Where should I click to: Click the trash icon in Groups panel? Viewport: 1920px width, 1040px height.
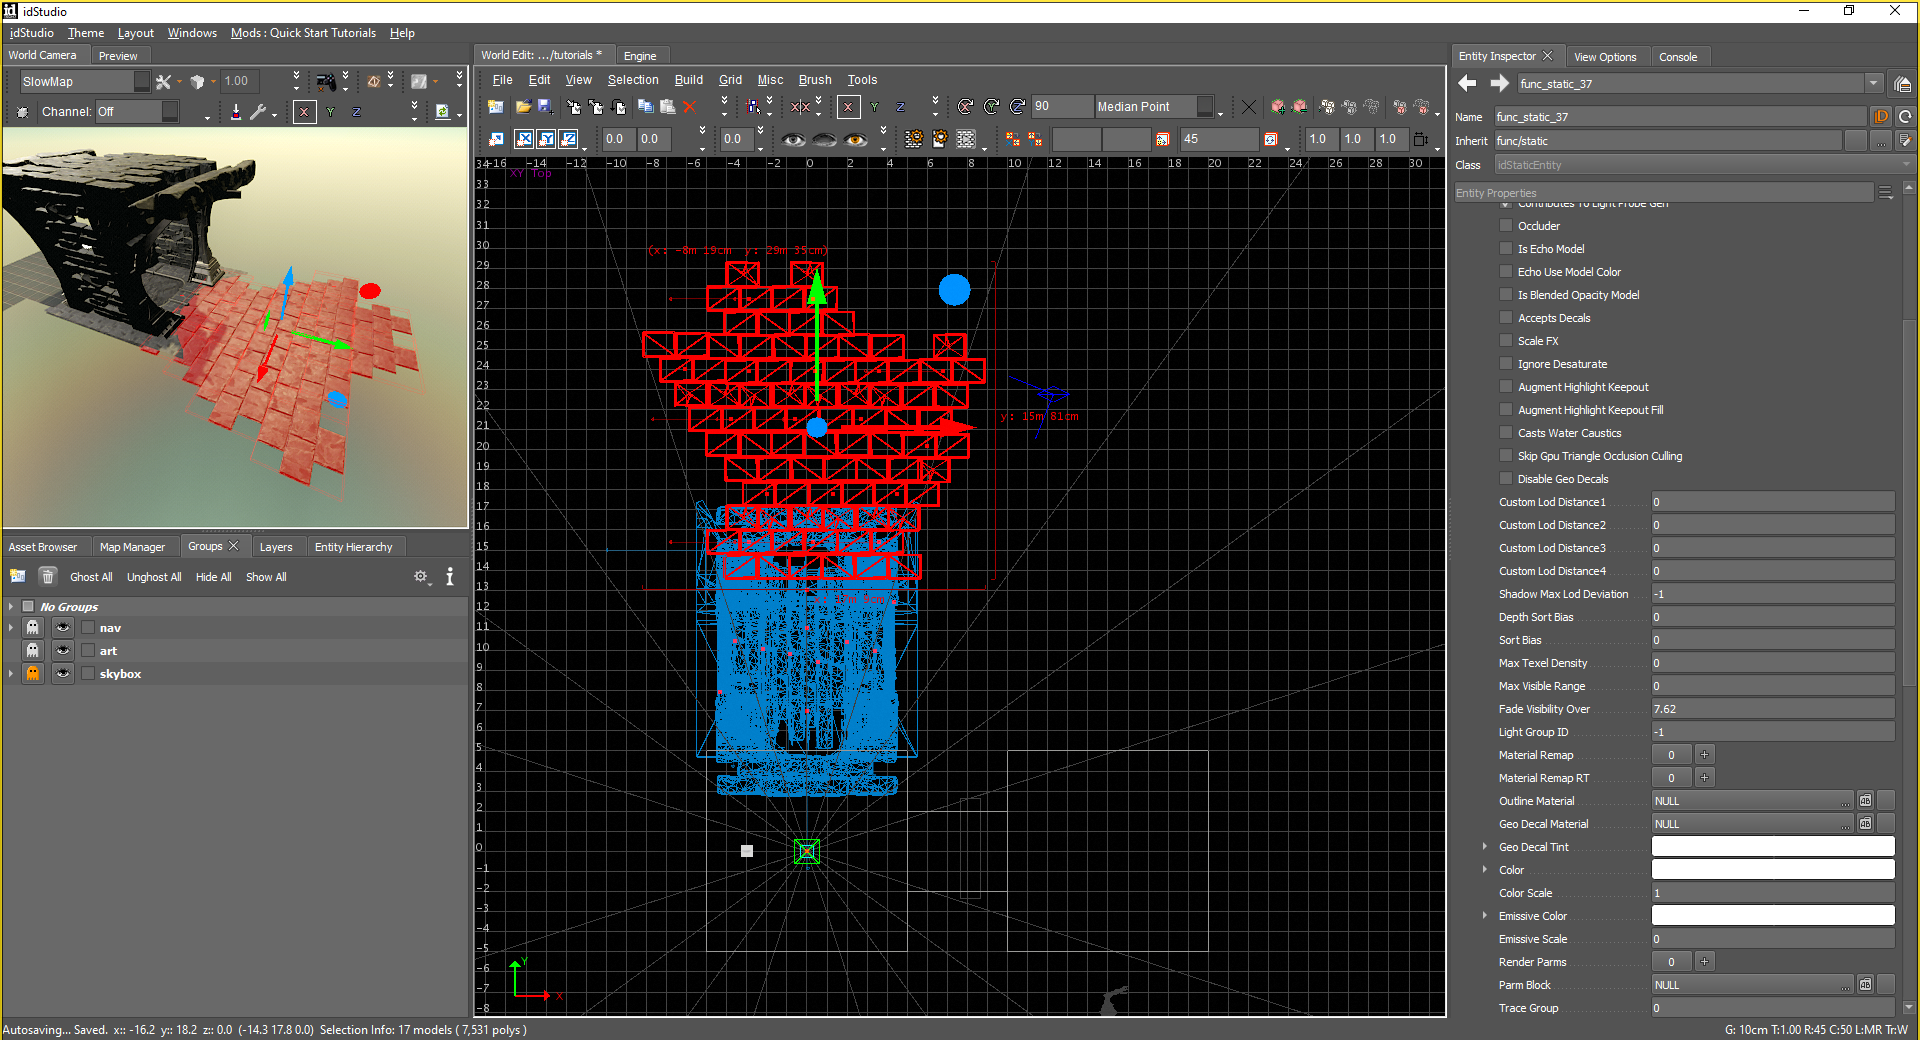[x=48, y=577]
